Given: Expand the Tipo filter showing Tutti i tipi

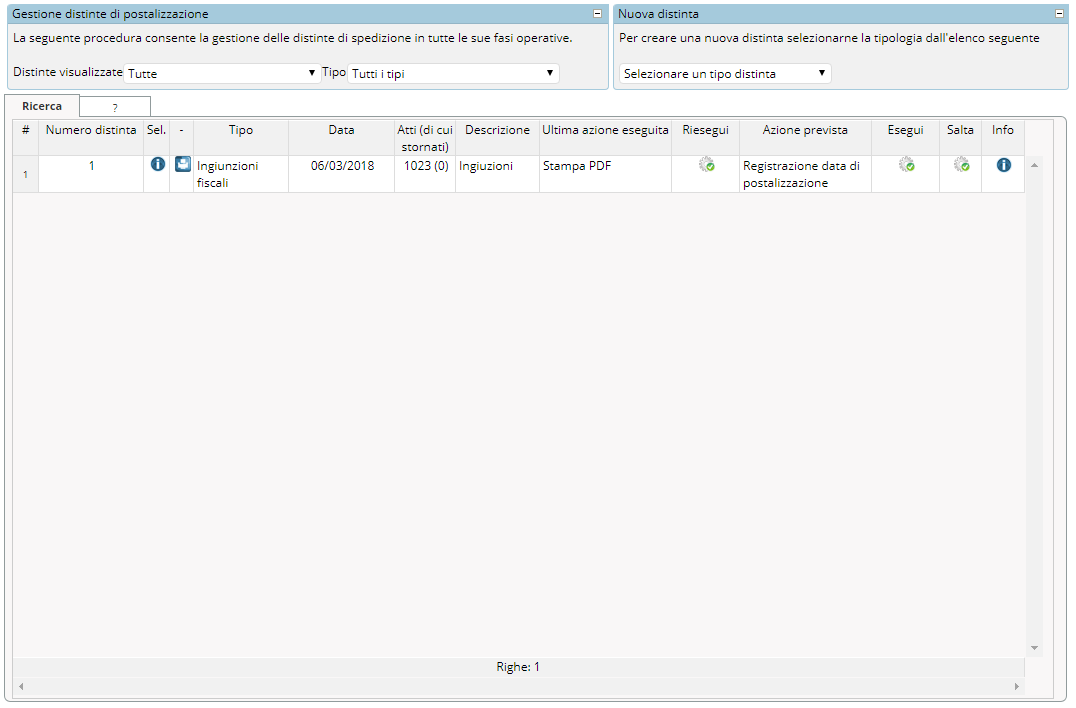Looking at the screenshot, I should tap(453, 73).
